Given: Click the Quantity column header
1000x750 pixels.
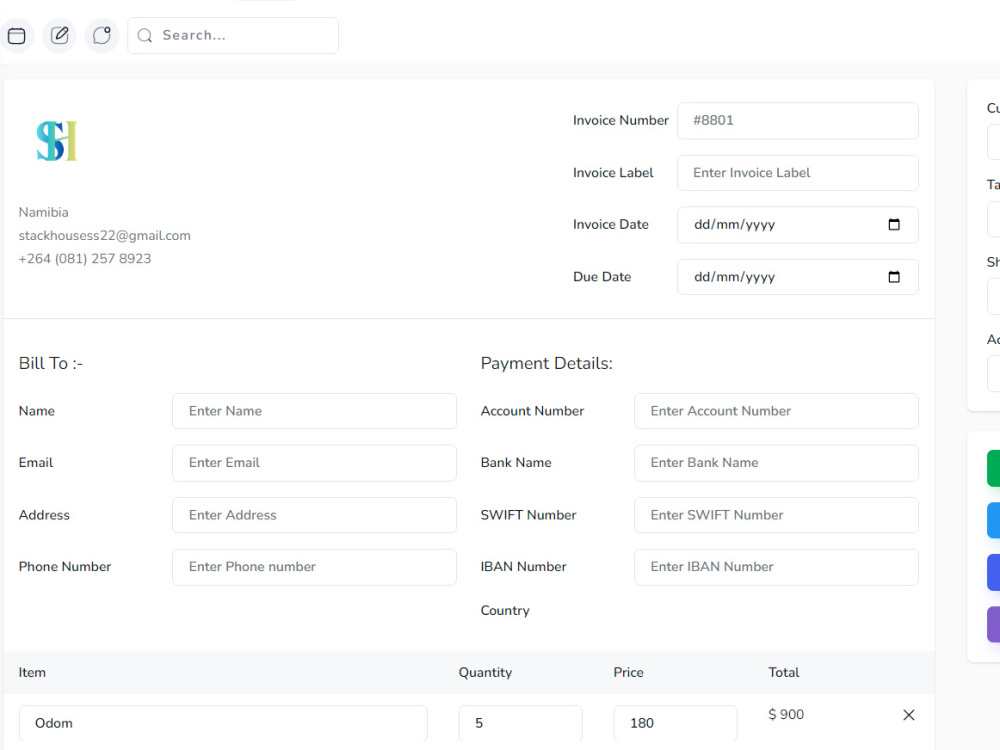Looking at the screenshot, I should (485, 672).
